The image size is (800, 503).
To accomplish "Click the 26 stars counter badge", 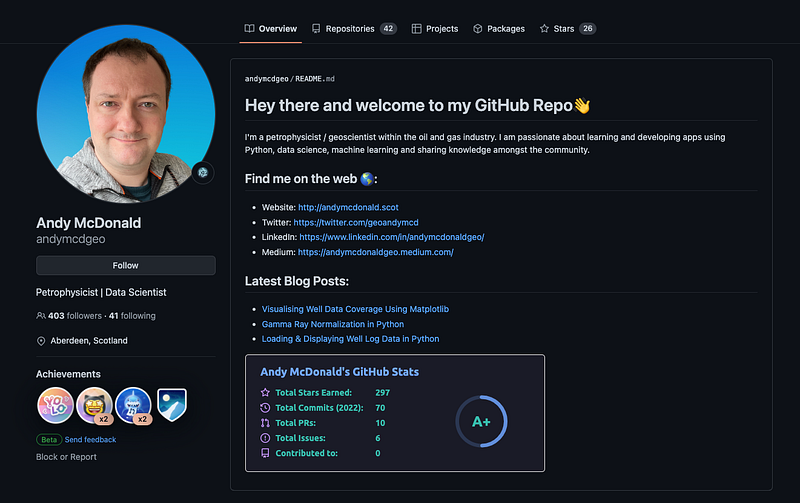I will (588, 29).
